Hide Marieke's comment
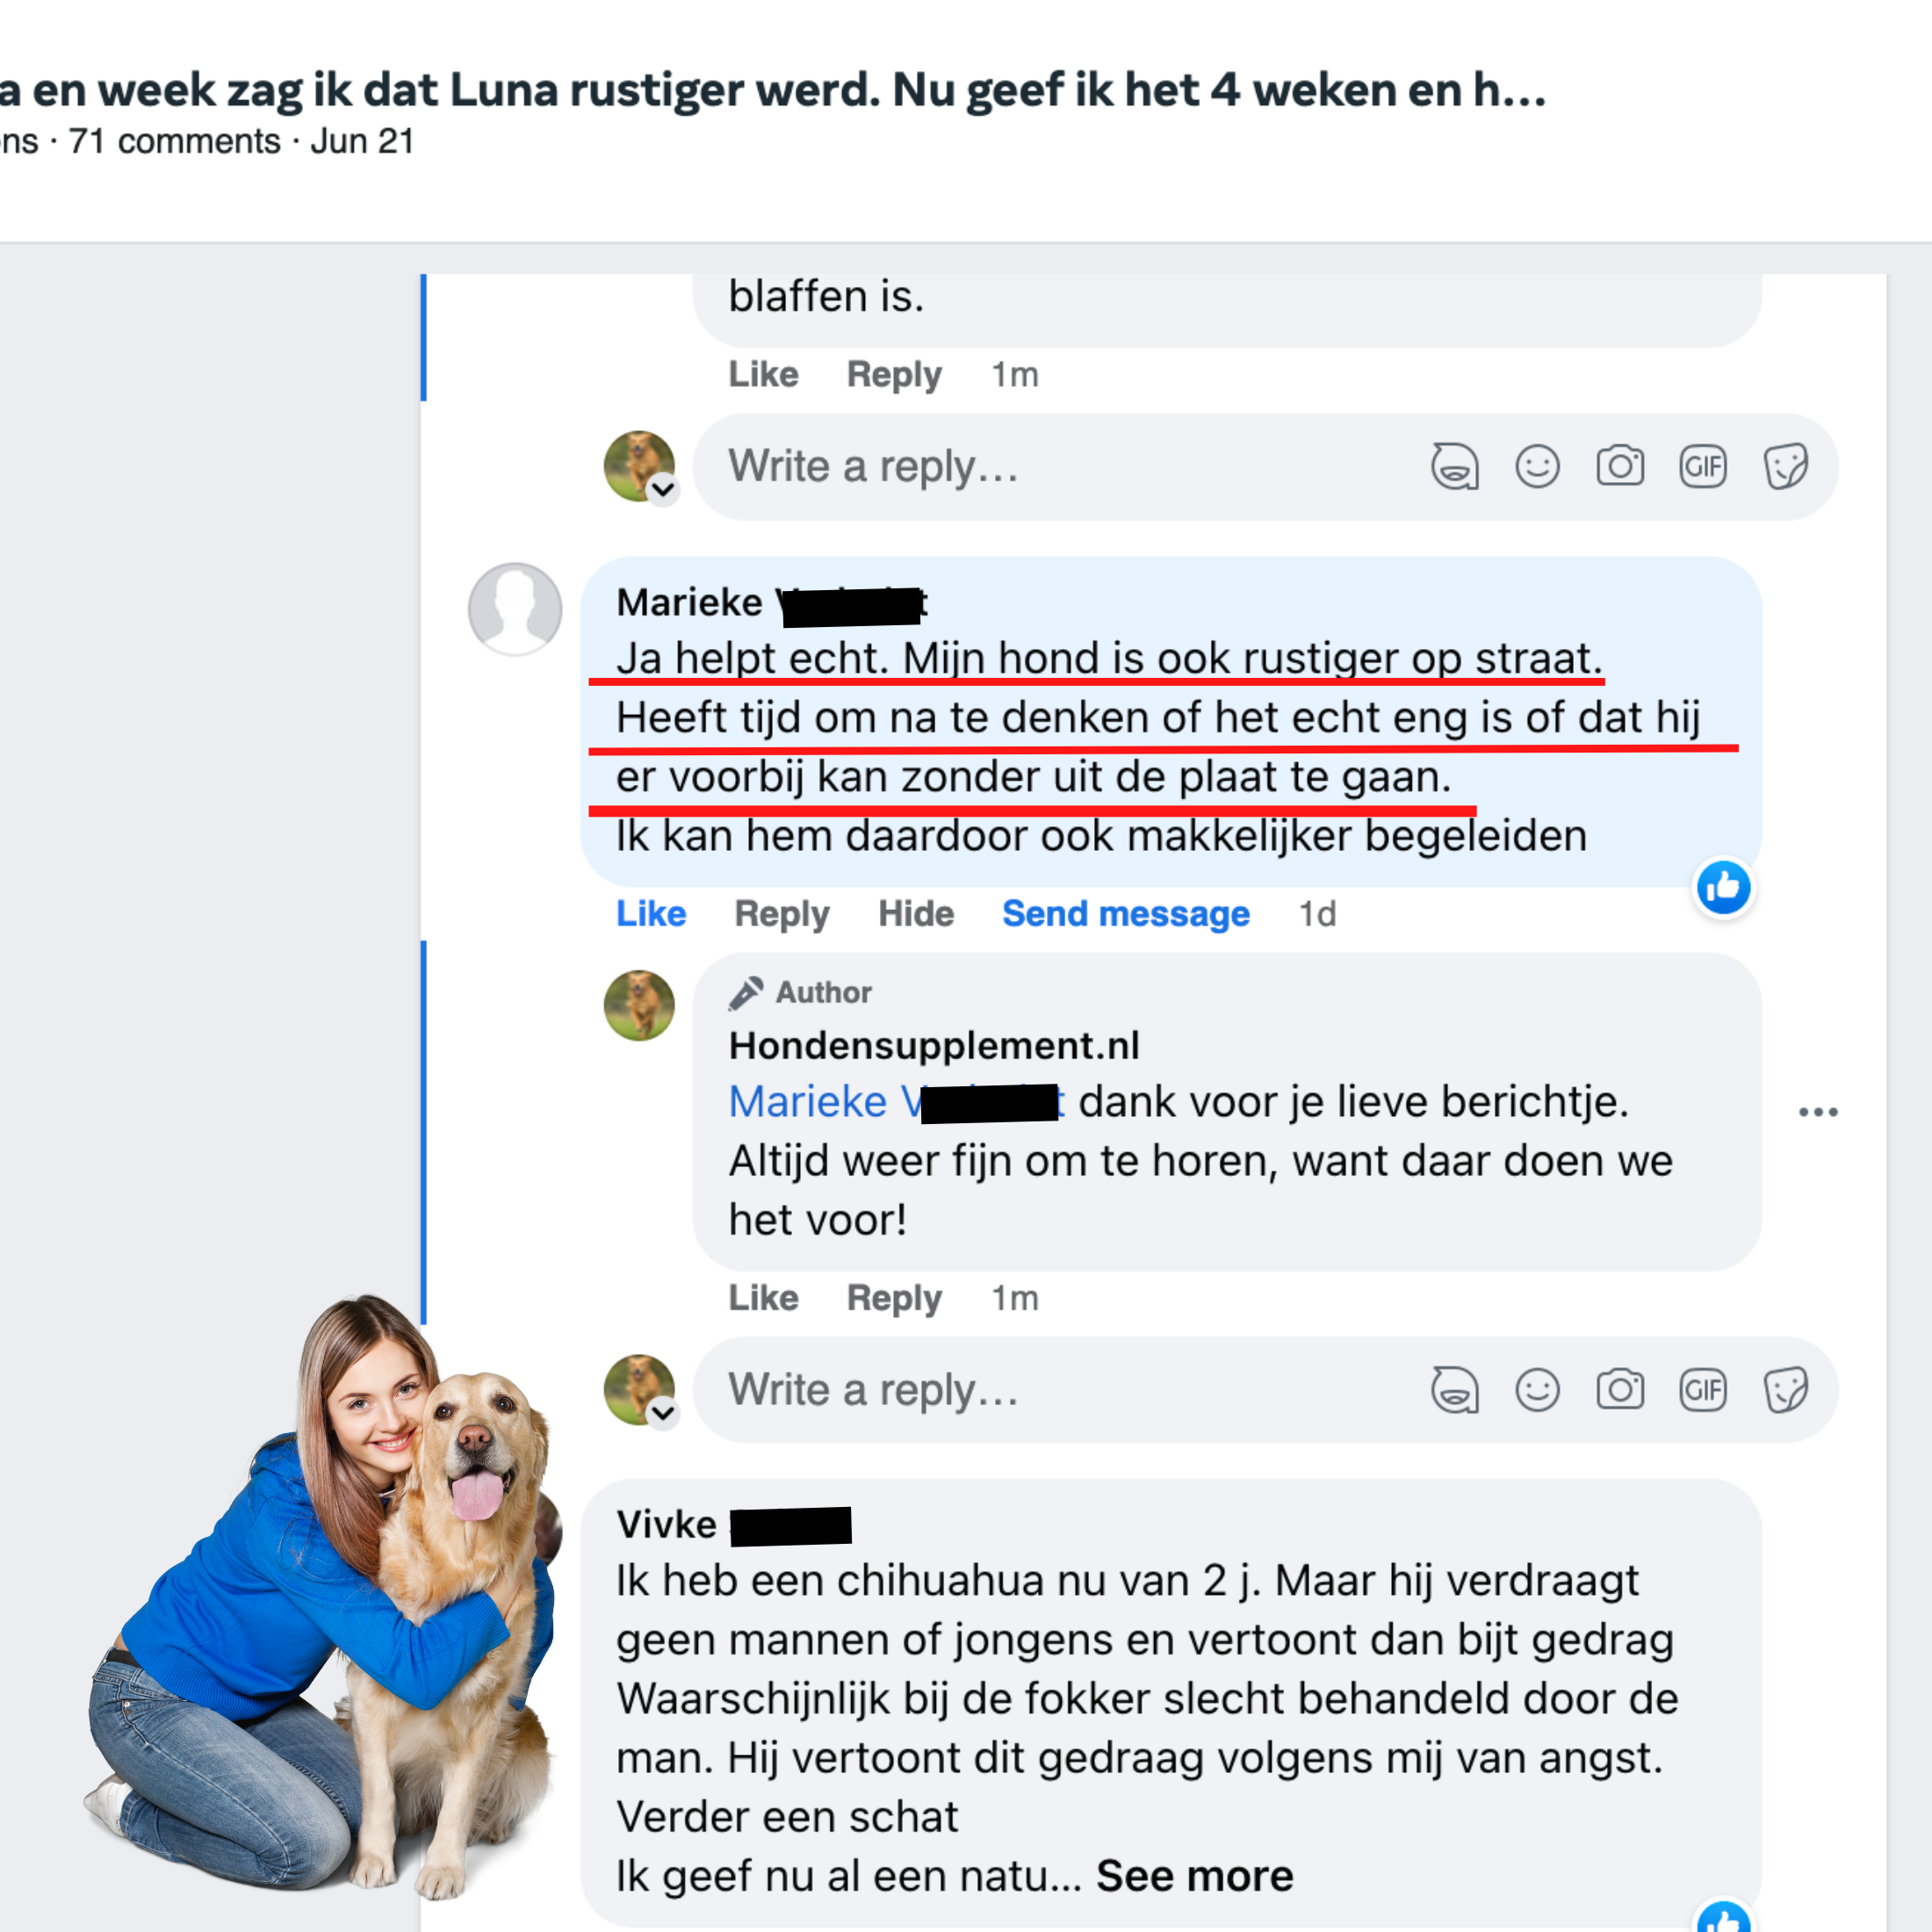1932x1932 pixels. [916, 914]
